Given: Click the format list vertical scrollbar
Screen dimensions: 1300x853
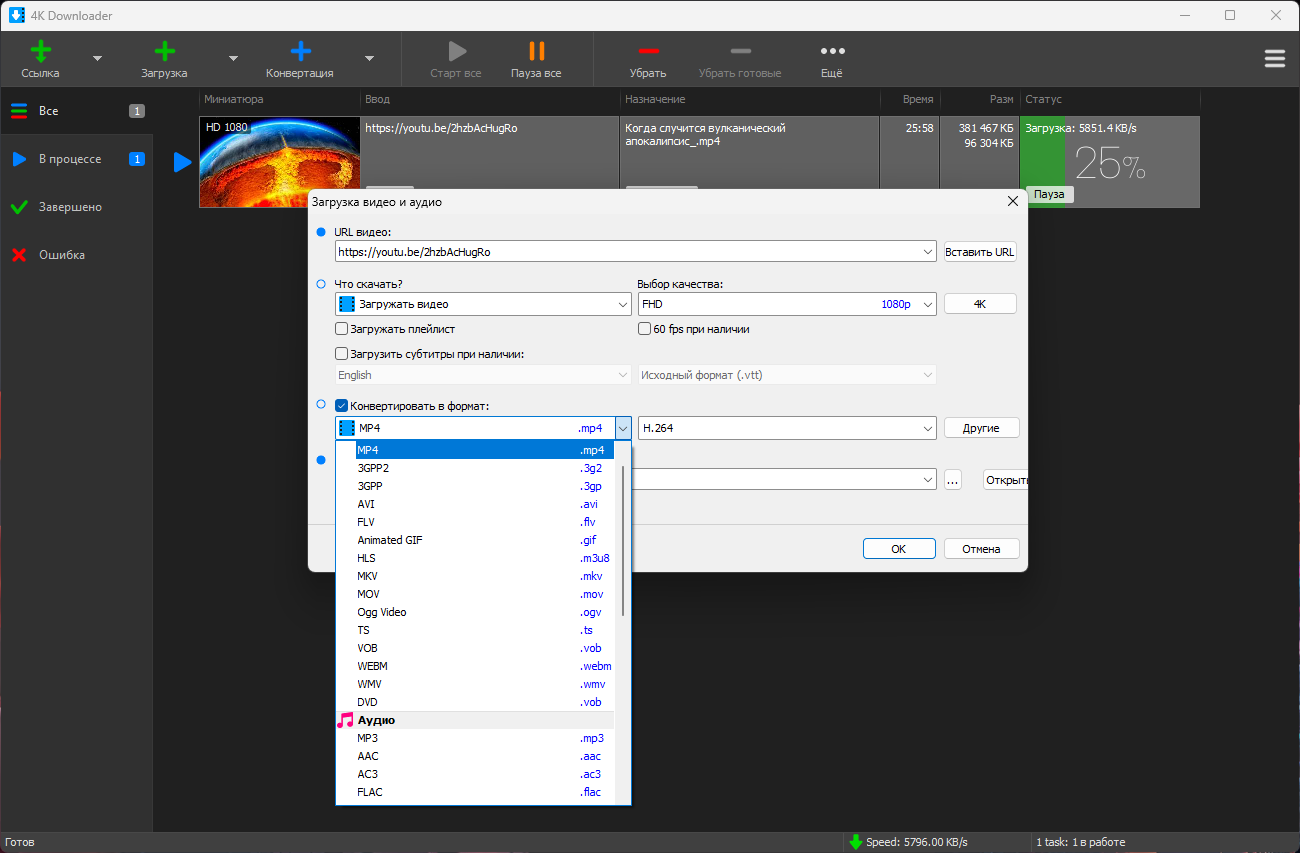Looking at the screenshot, I should (623, 540).
